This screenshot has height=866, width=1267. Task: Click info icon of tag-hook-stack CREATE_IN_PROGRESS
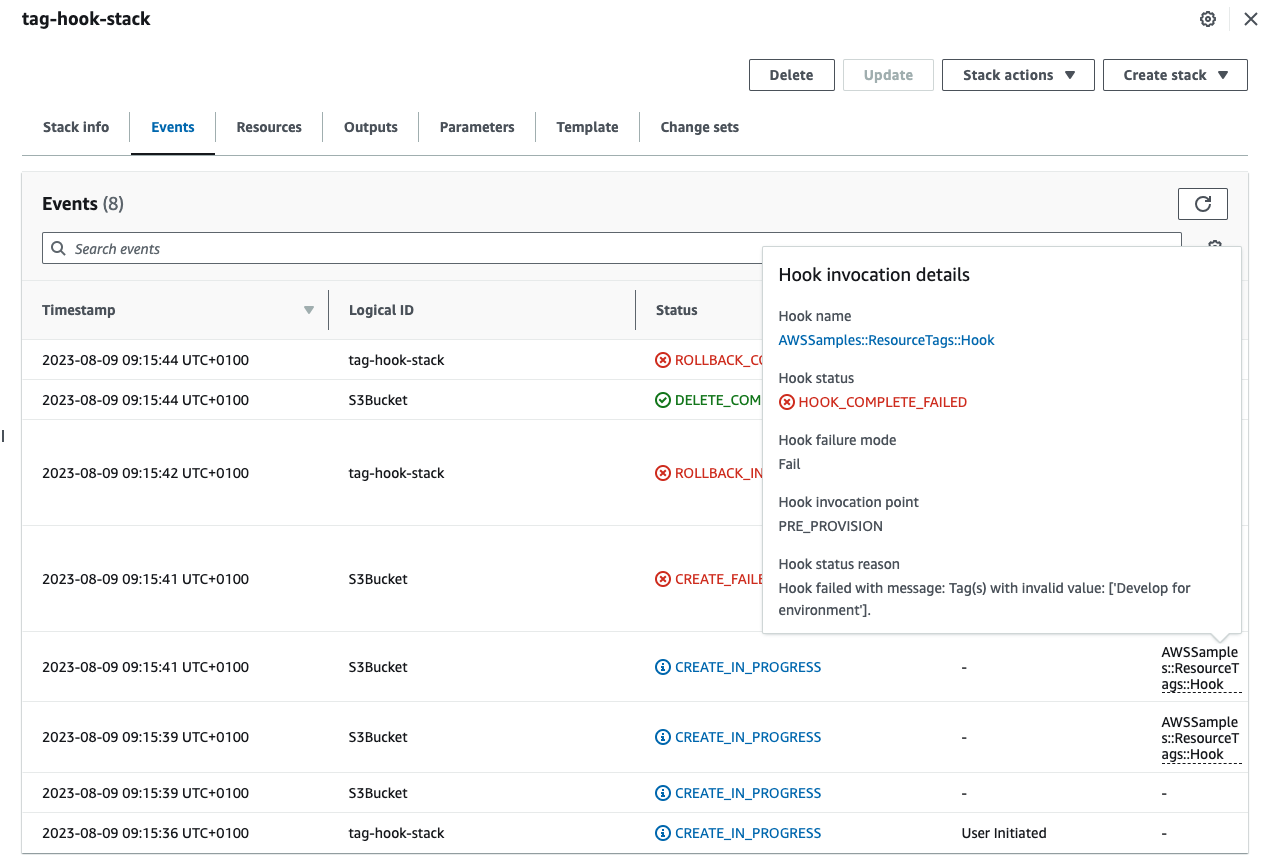[x=663, y=833]
